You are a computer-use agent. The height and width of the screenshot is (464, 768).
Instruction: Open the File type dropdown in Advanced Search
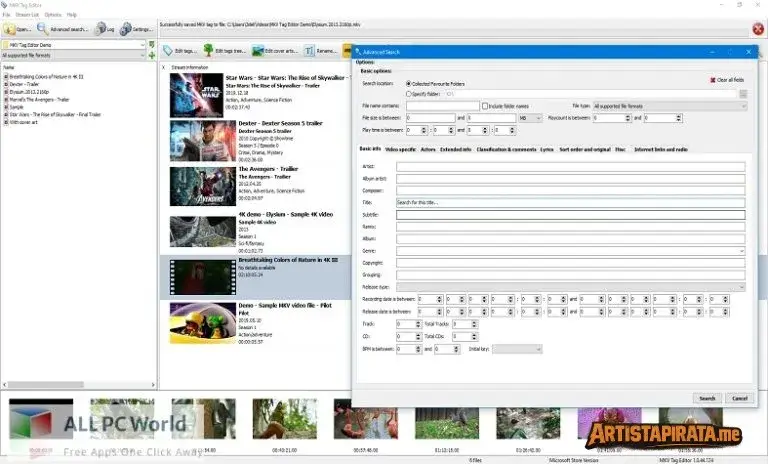670,106
